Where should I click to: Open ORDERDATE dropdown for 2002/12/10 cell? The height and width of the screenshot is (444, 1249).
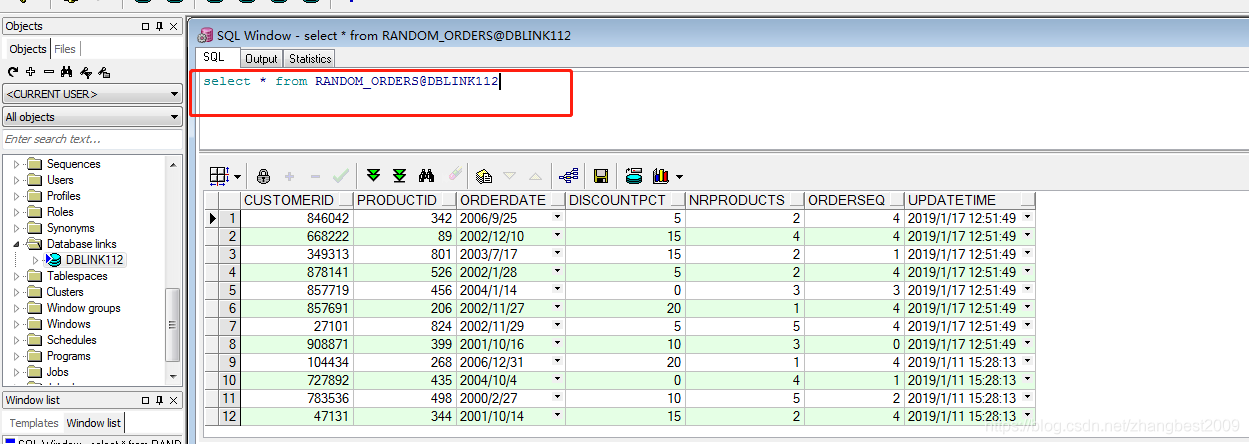point(557,236)
